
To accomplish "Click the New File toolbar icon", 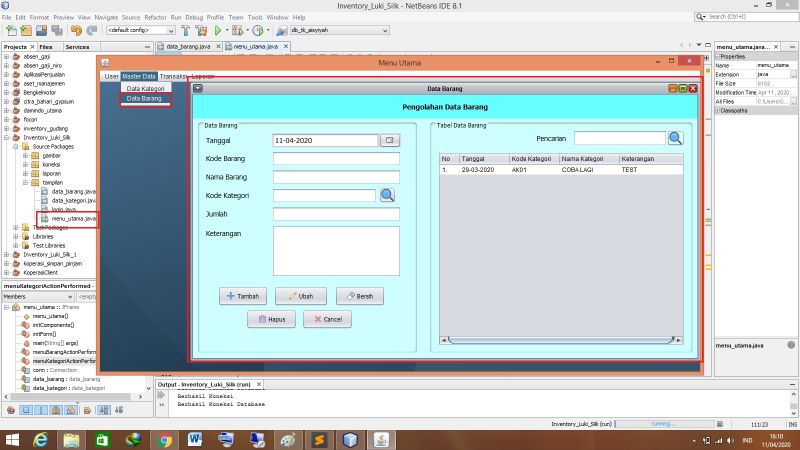I will (x=11, y=31).
